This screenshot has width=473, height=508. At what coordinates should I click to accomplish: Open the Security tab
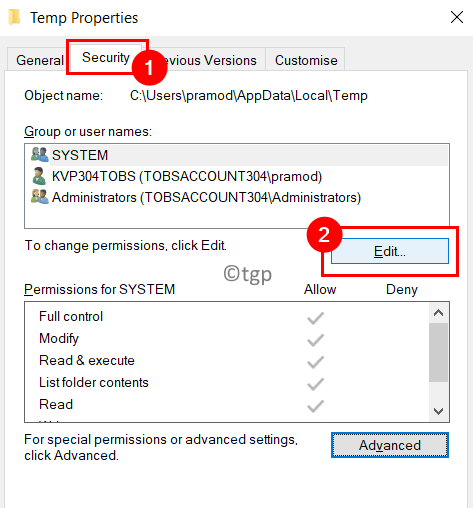pyautogui.click(x=106, y=57)
